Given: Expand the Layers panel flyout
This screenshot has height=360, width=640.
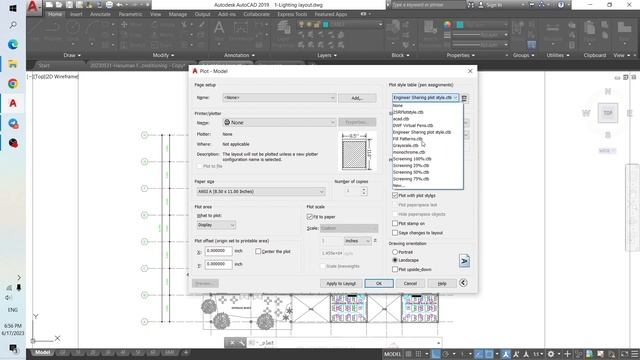Looking at the screenshot, I should 327,55.
